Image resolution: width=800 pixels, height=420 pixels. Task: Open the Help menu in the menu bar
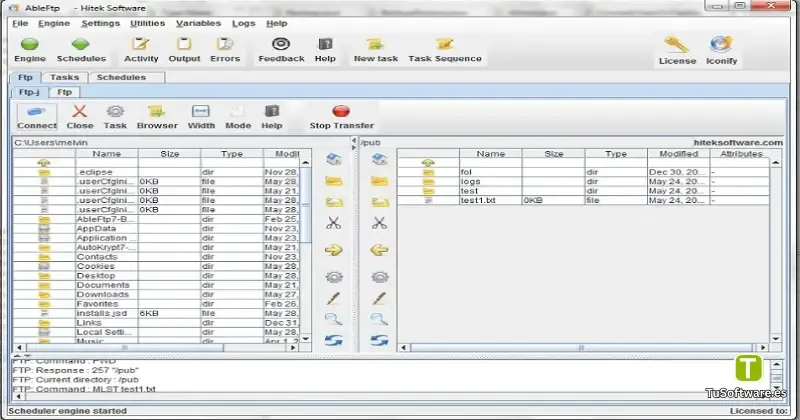277,23
